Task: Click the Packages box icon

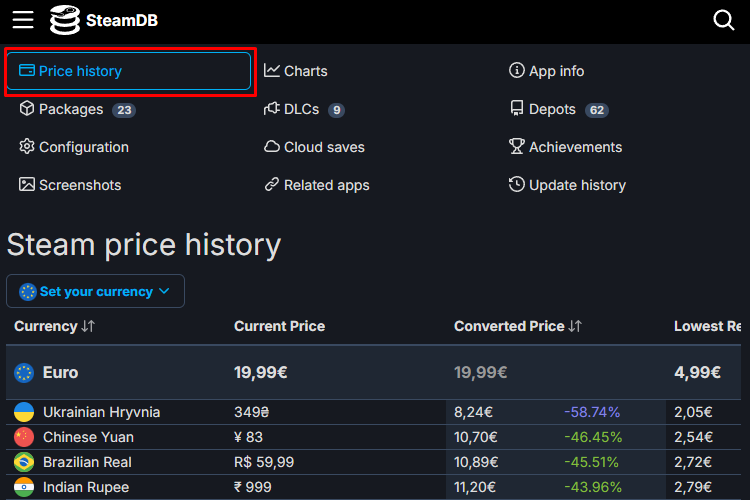Action: click(x=27, y=108)
